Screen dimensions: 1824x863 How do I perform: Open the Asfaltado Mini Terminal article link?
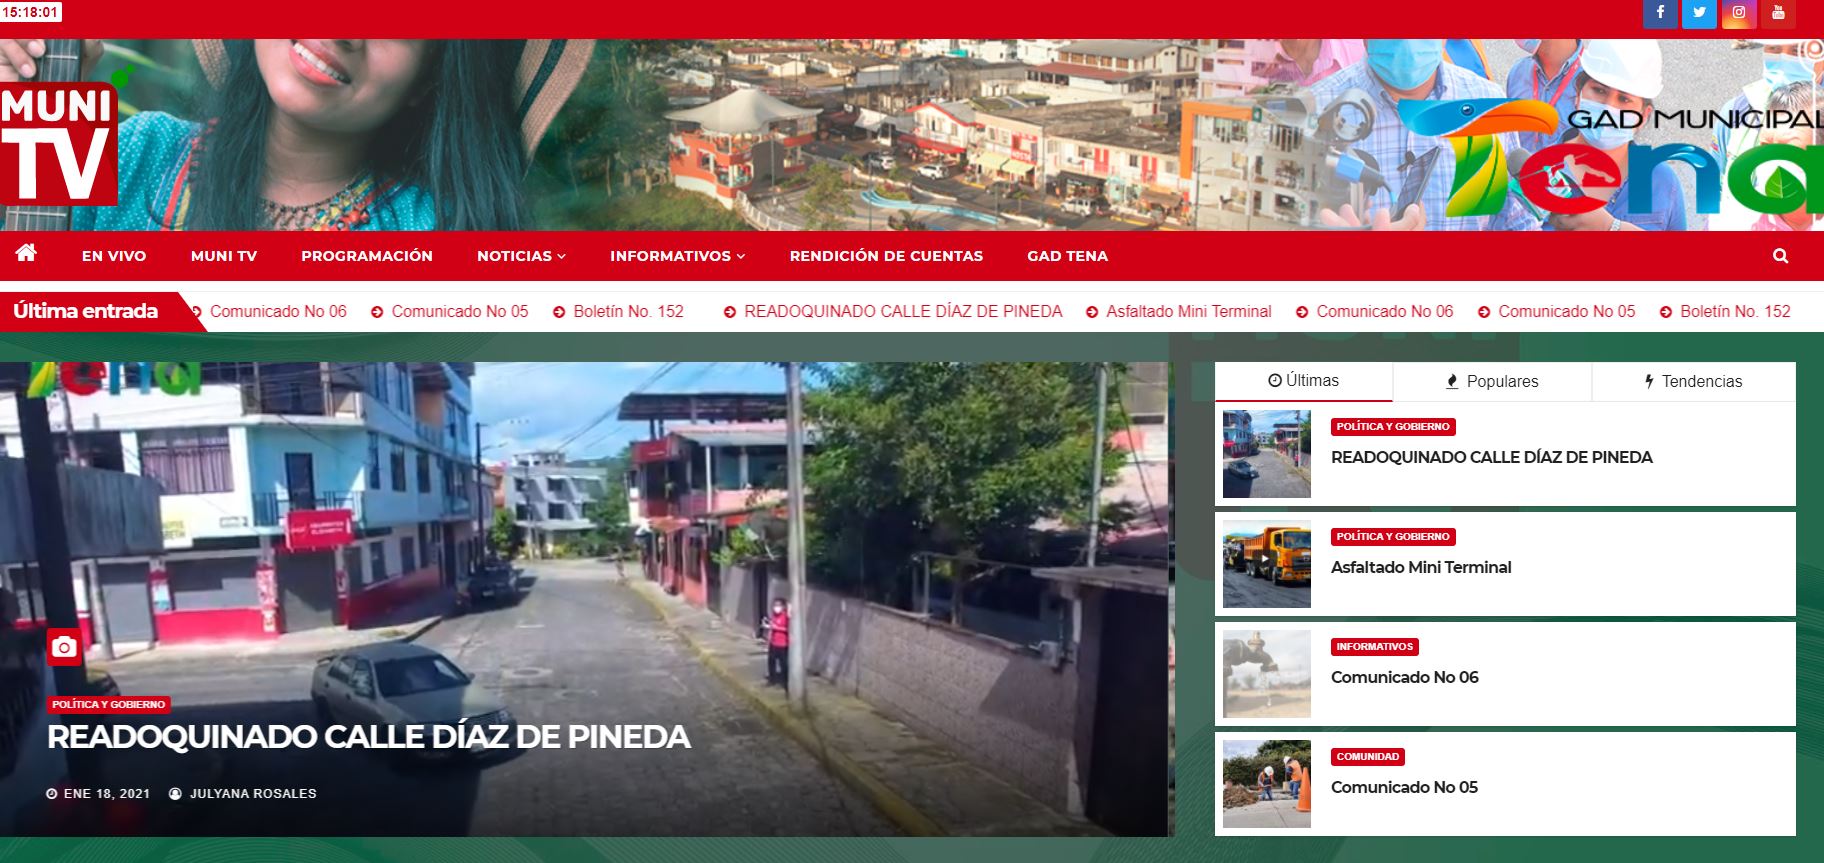click(1420, 567)
